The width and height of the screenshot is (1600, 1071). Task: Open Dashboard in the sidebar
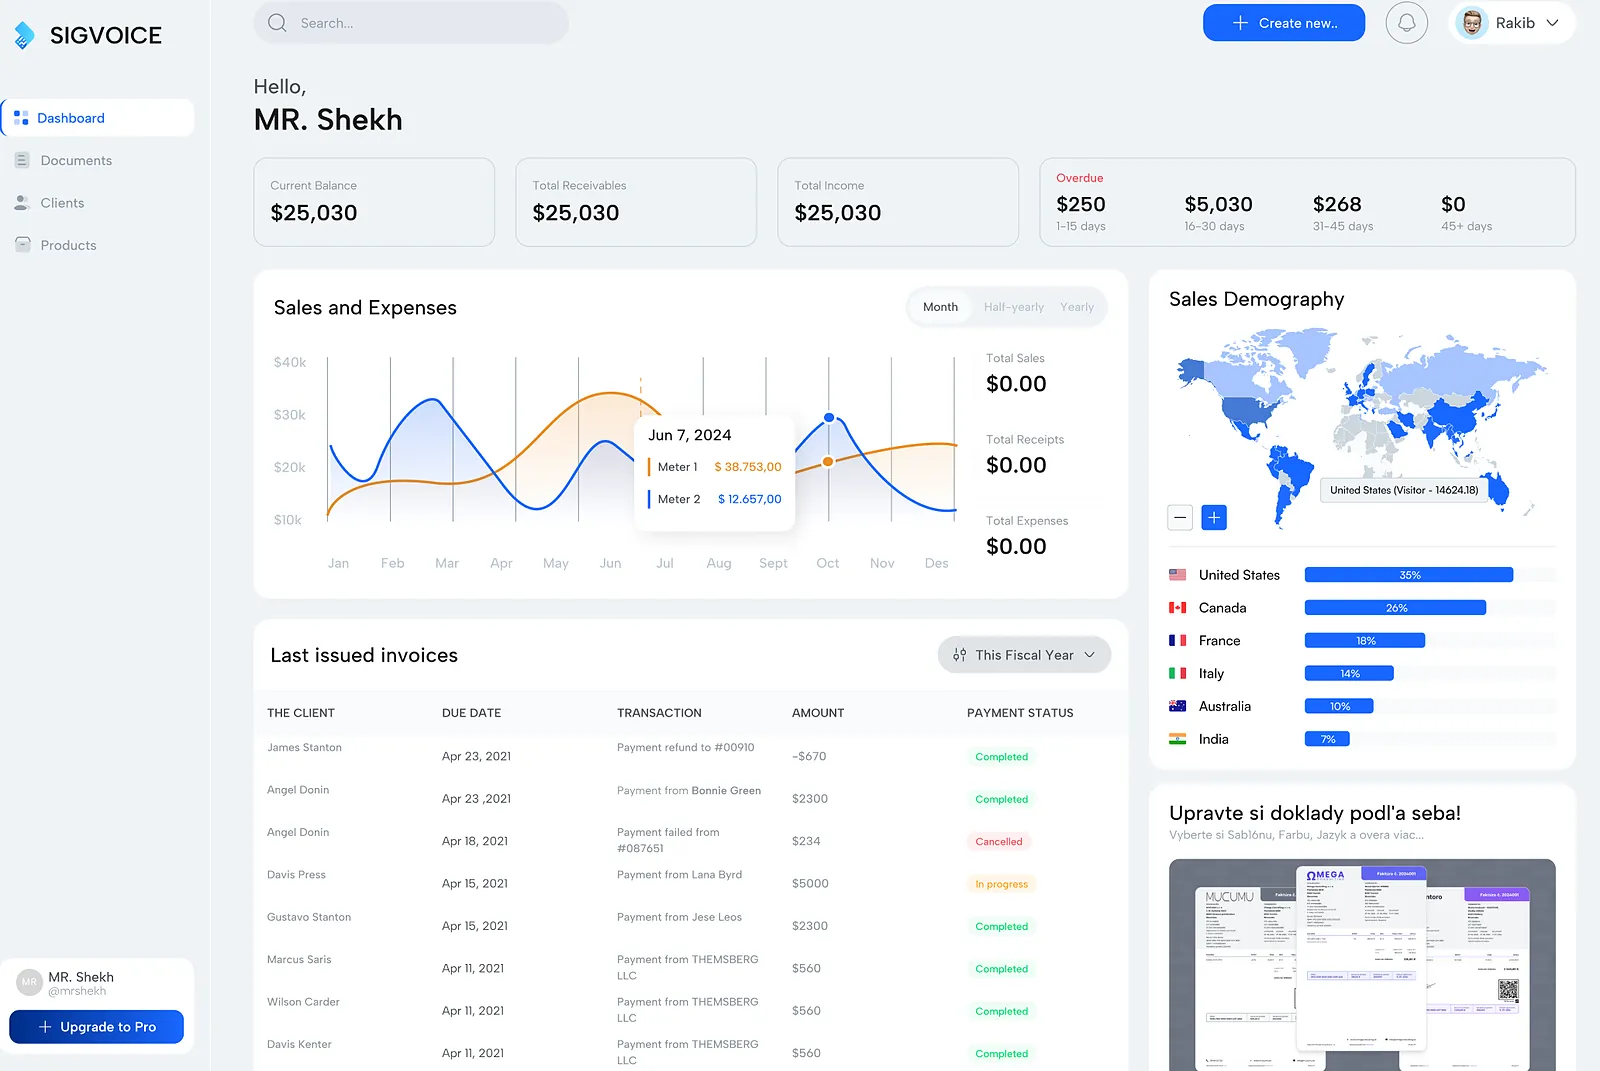click(x=98, y=118)
